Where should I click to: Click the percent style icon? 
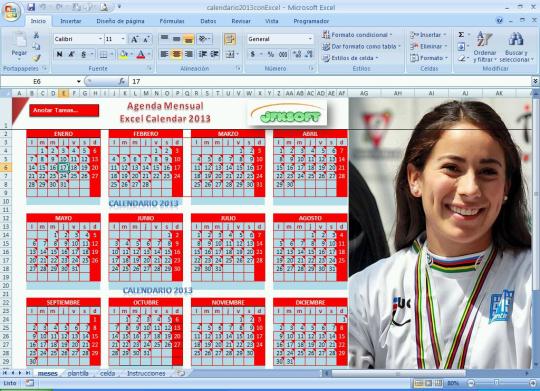click(271, 54)
